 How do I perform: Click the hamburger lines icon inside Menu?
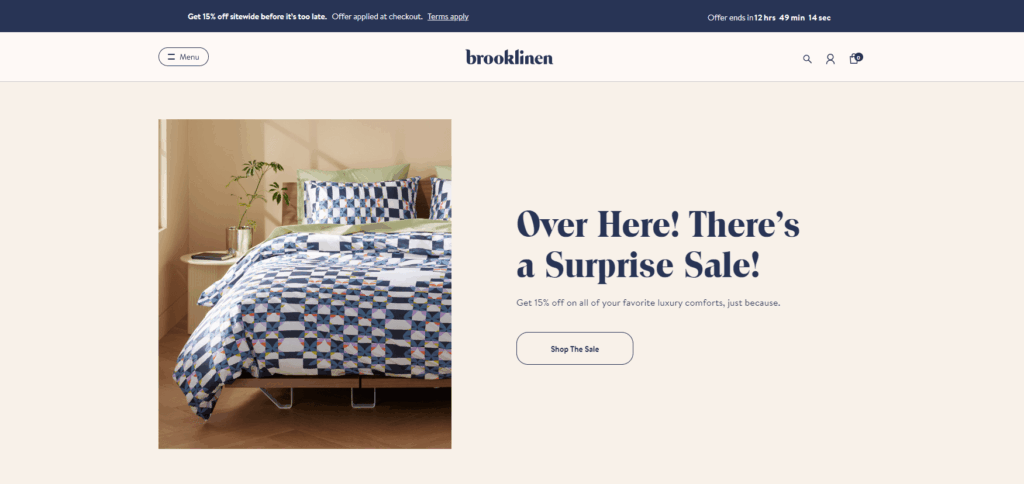coord(171,57)
